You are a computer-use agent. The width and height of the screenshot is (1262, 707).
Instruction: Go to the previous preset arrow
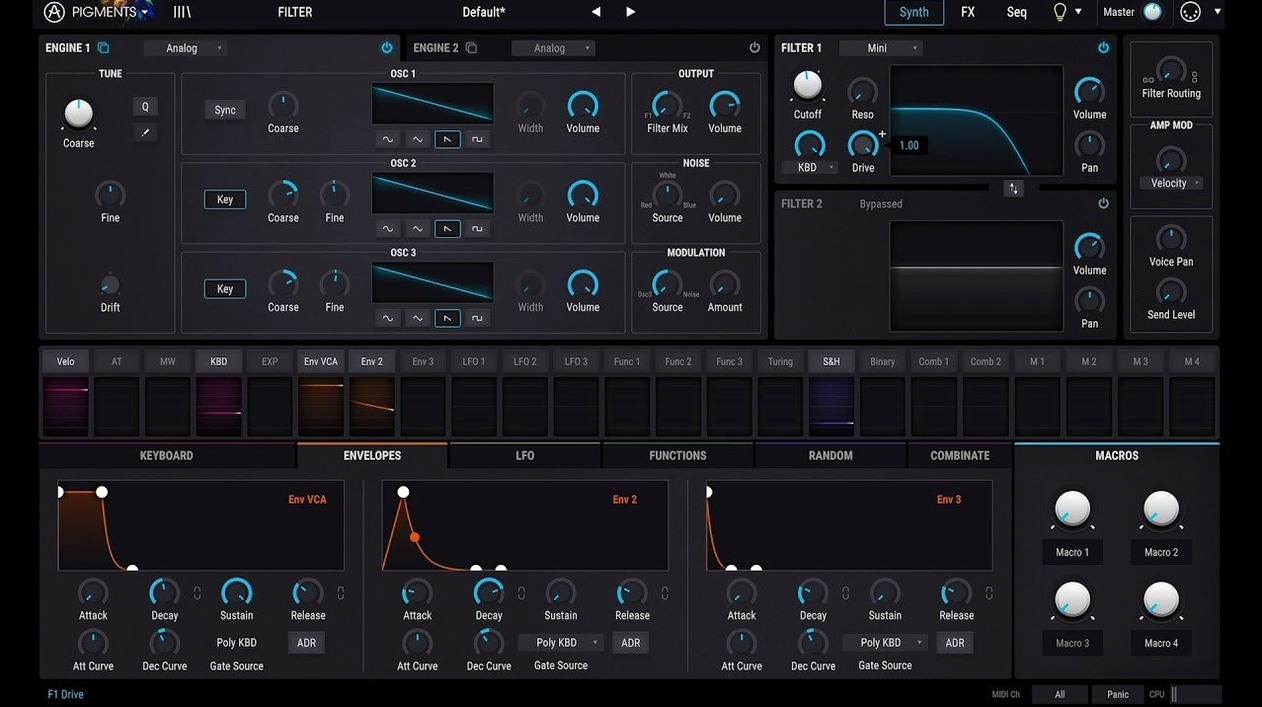tap(596, 12)
